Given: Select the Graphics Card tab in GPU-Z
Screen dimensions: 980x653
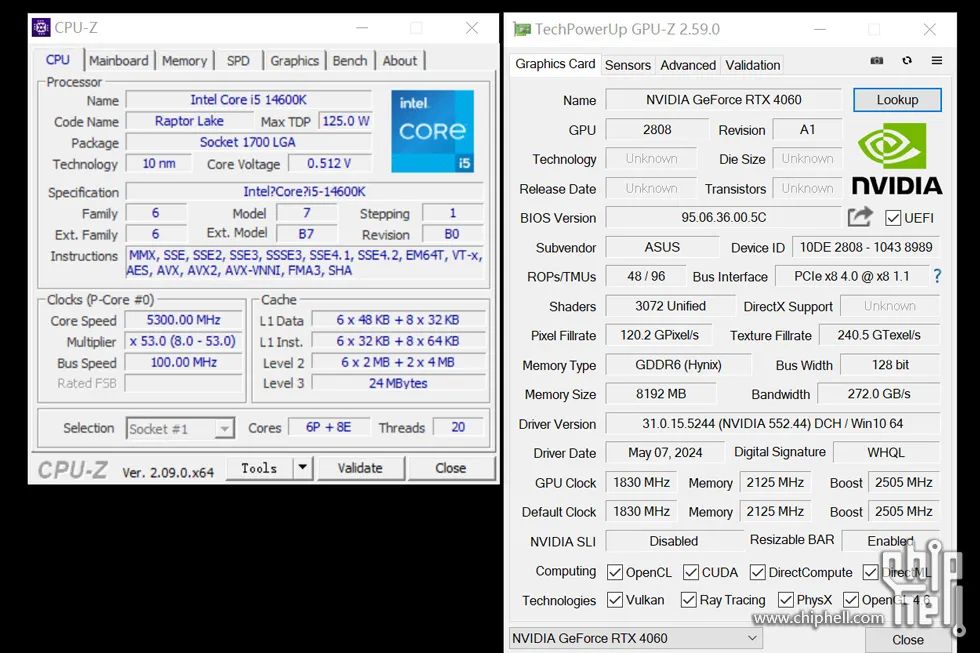Looking at the screenshot, I should coord(555,64).
